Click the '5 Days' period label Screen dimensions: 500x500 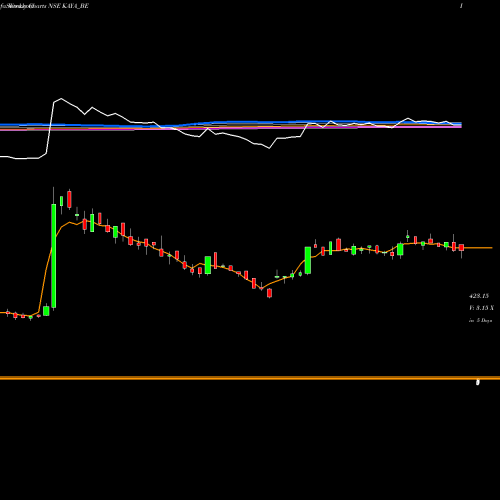pyautogui.click(x=484, y=320)
